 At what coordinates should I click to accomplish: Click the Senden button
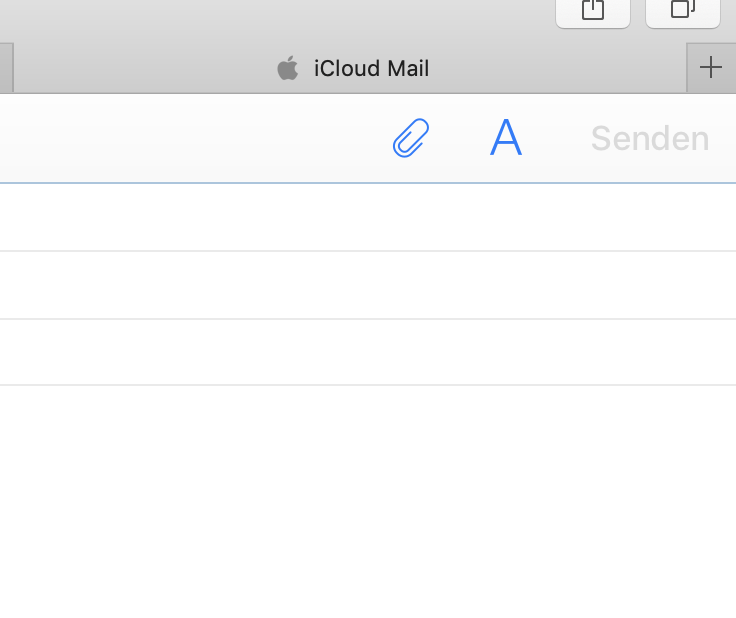pos(649,138)
